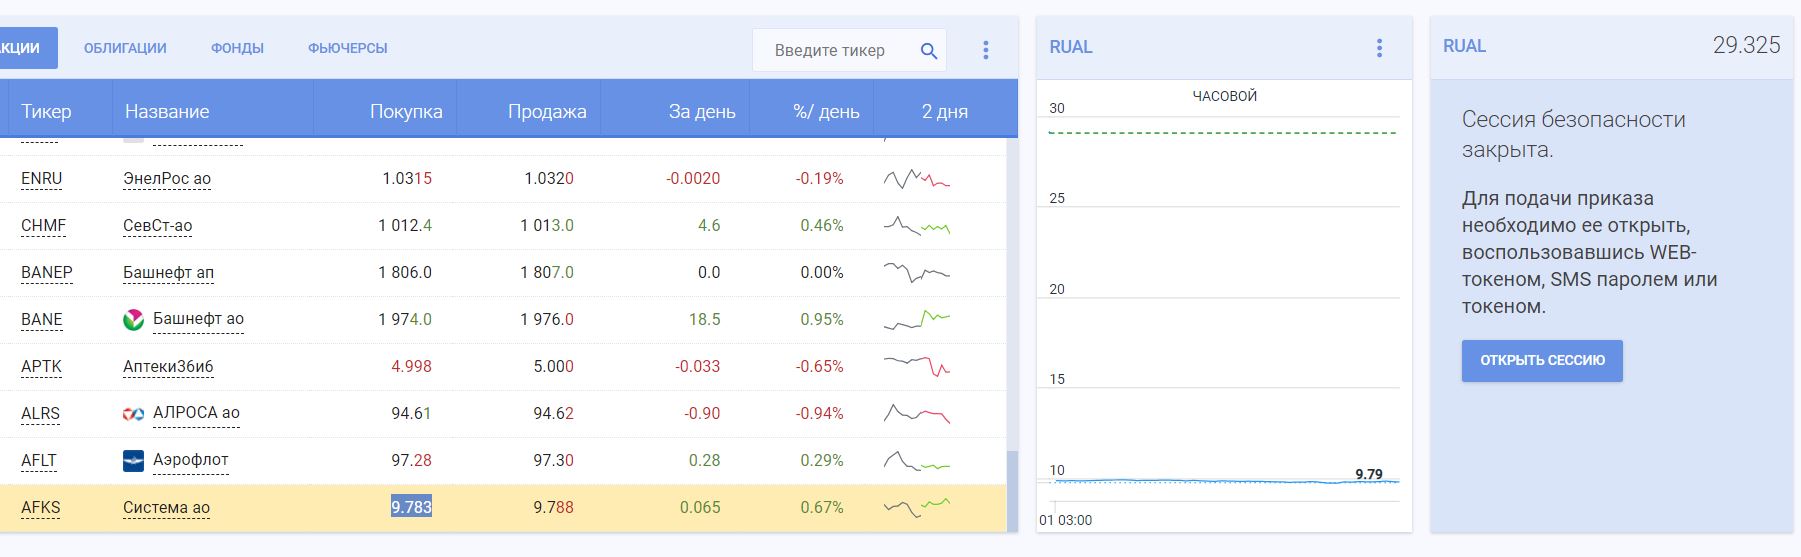
Task: Open the АЛРОСА ао name link
Action: coord(196,413)
